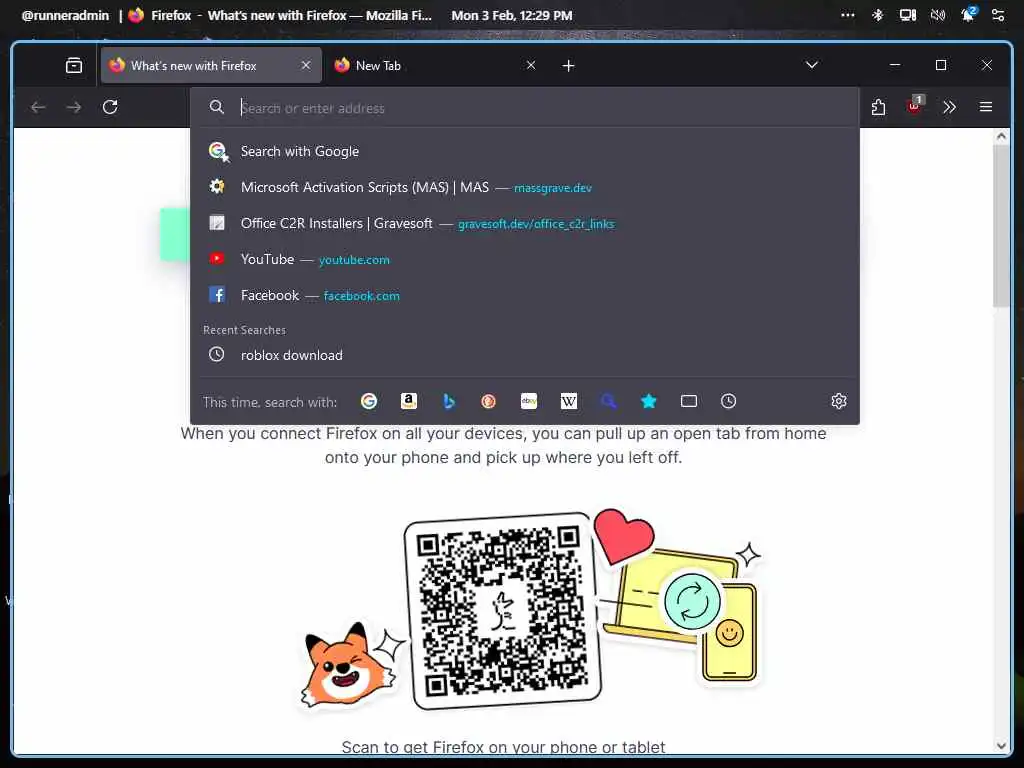Click scrollbar up arrow
Image resolution: width=1024 pixels, height=768 pixels.
click(x=1001, y=136)
